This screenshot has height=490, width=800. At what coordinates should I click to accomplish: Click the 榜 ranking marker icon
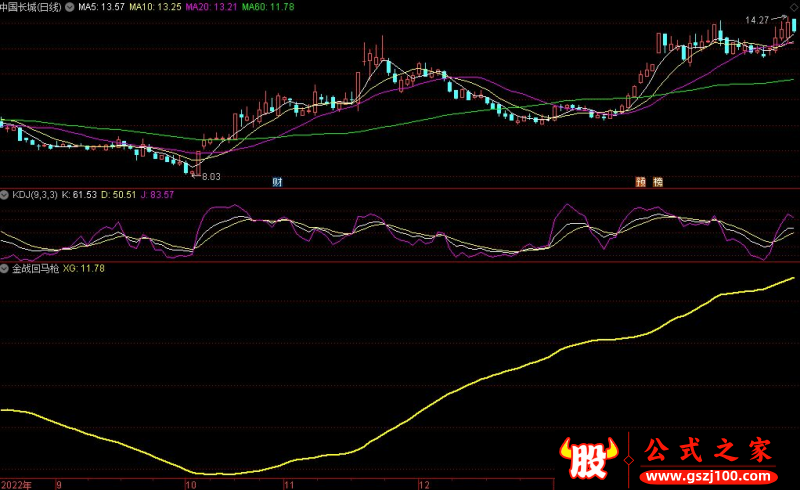[657, 182]
